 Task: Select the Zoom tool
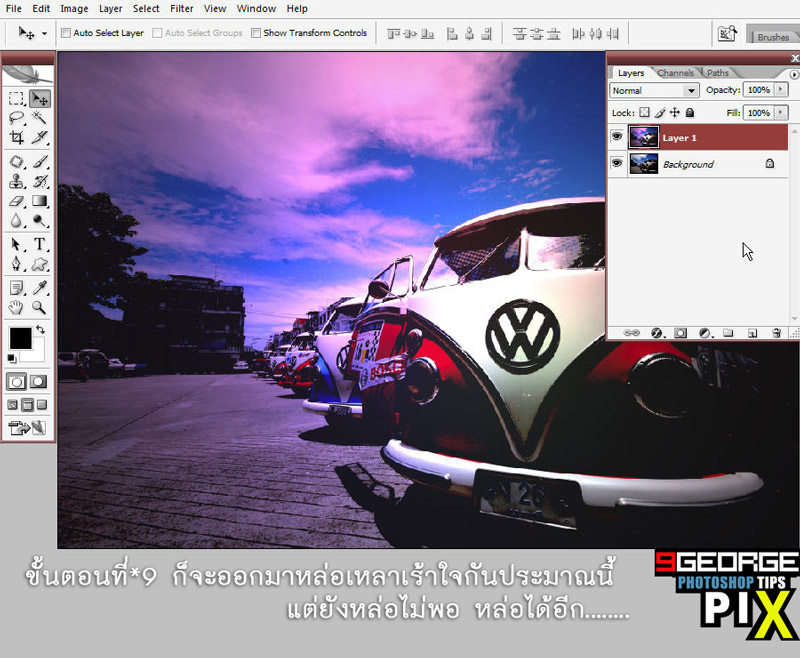[x=39, y=307]
